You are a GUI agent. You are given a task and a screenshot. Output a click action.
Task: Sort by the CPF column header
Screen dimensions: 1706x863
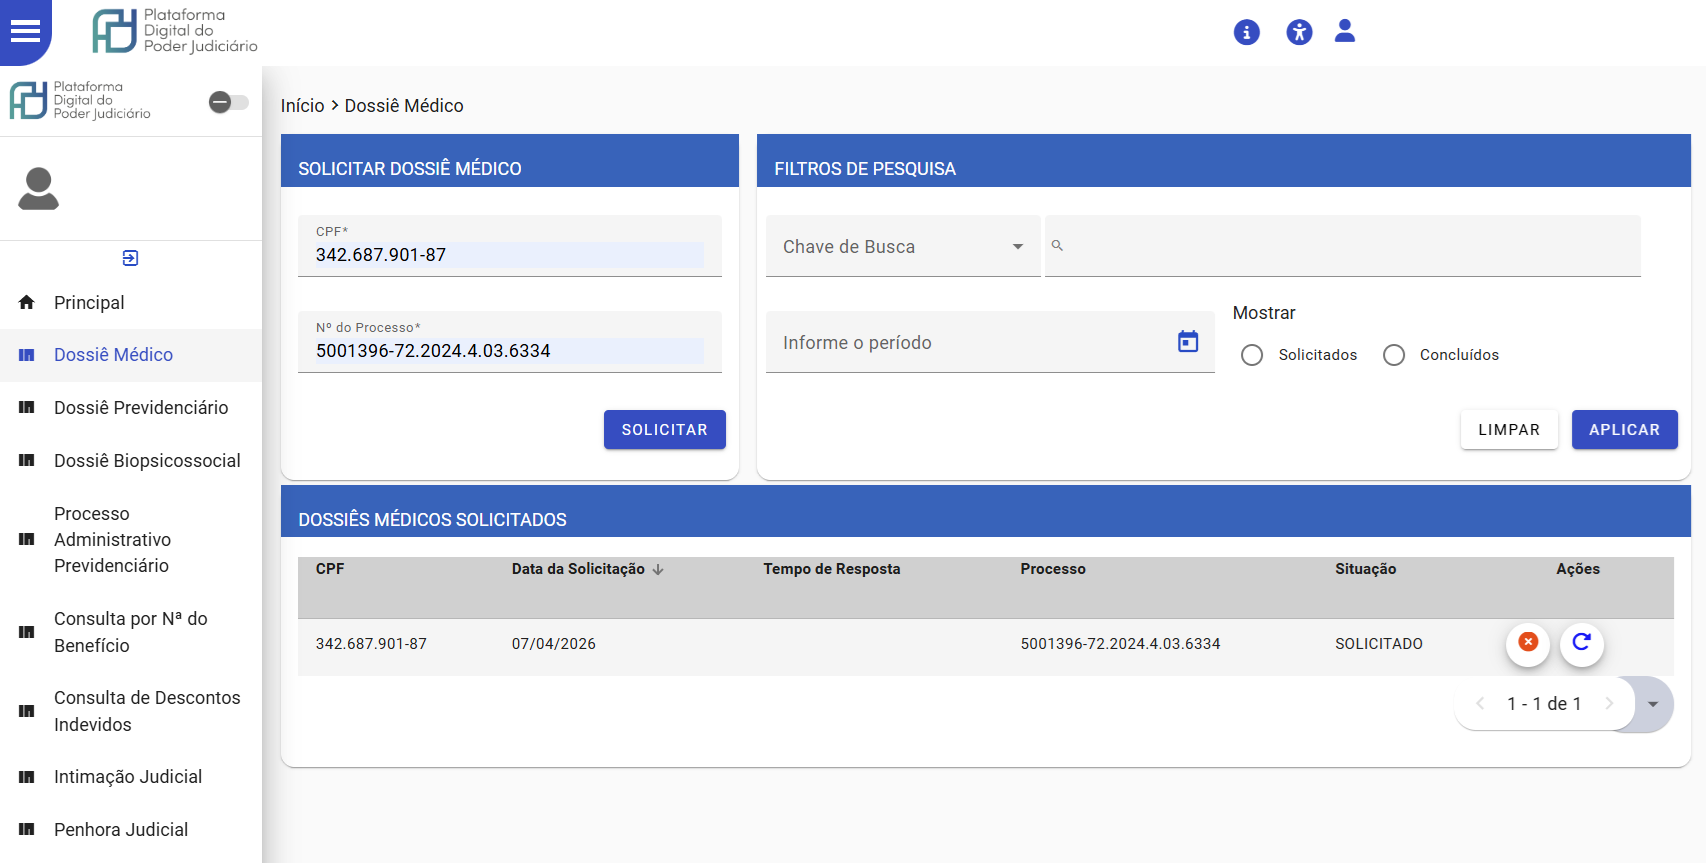point(330,569)
